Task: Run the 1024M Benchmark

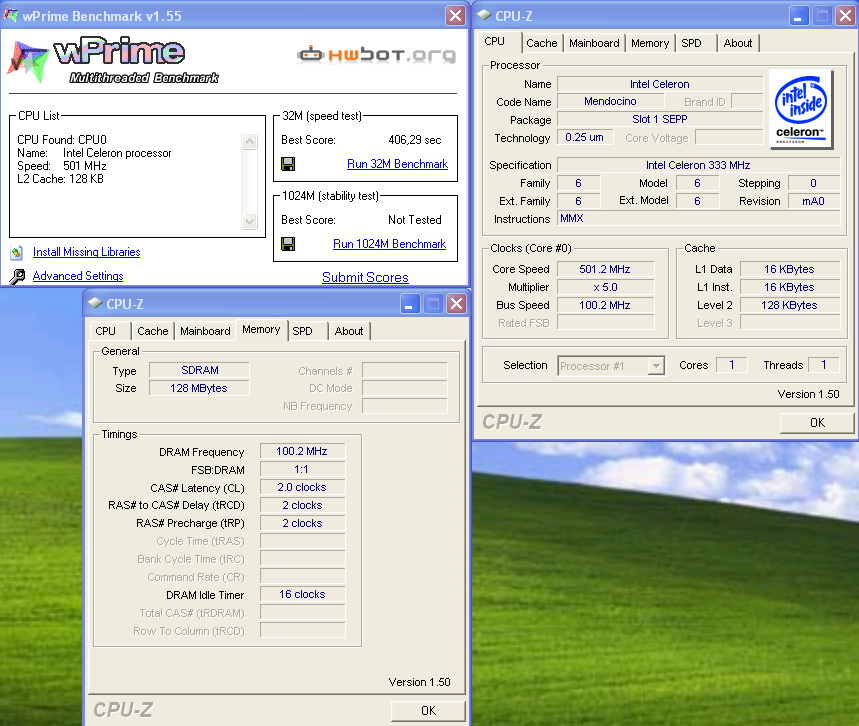Action: click(390, 244)
